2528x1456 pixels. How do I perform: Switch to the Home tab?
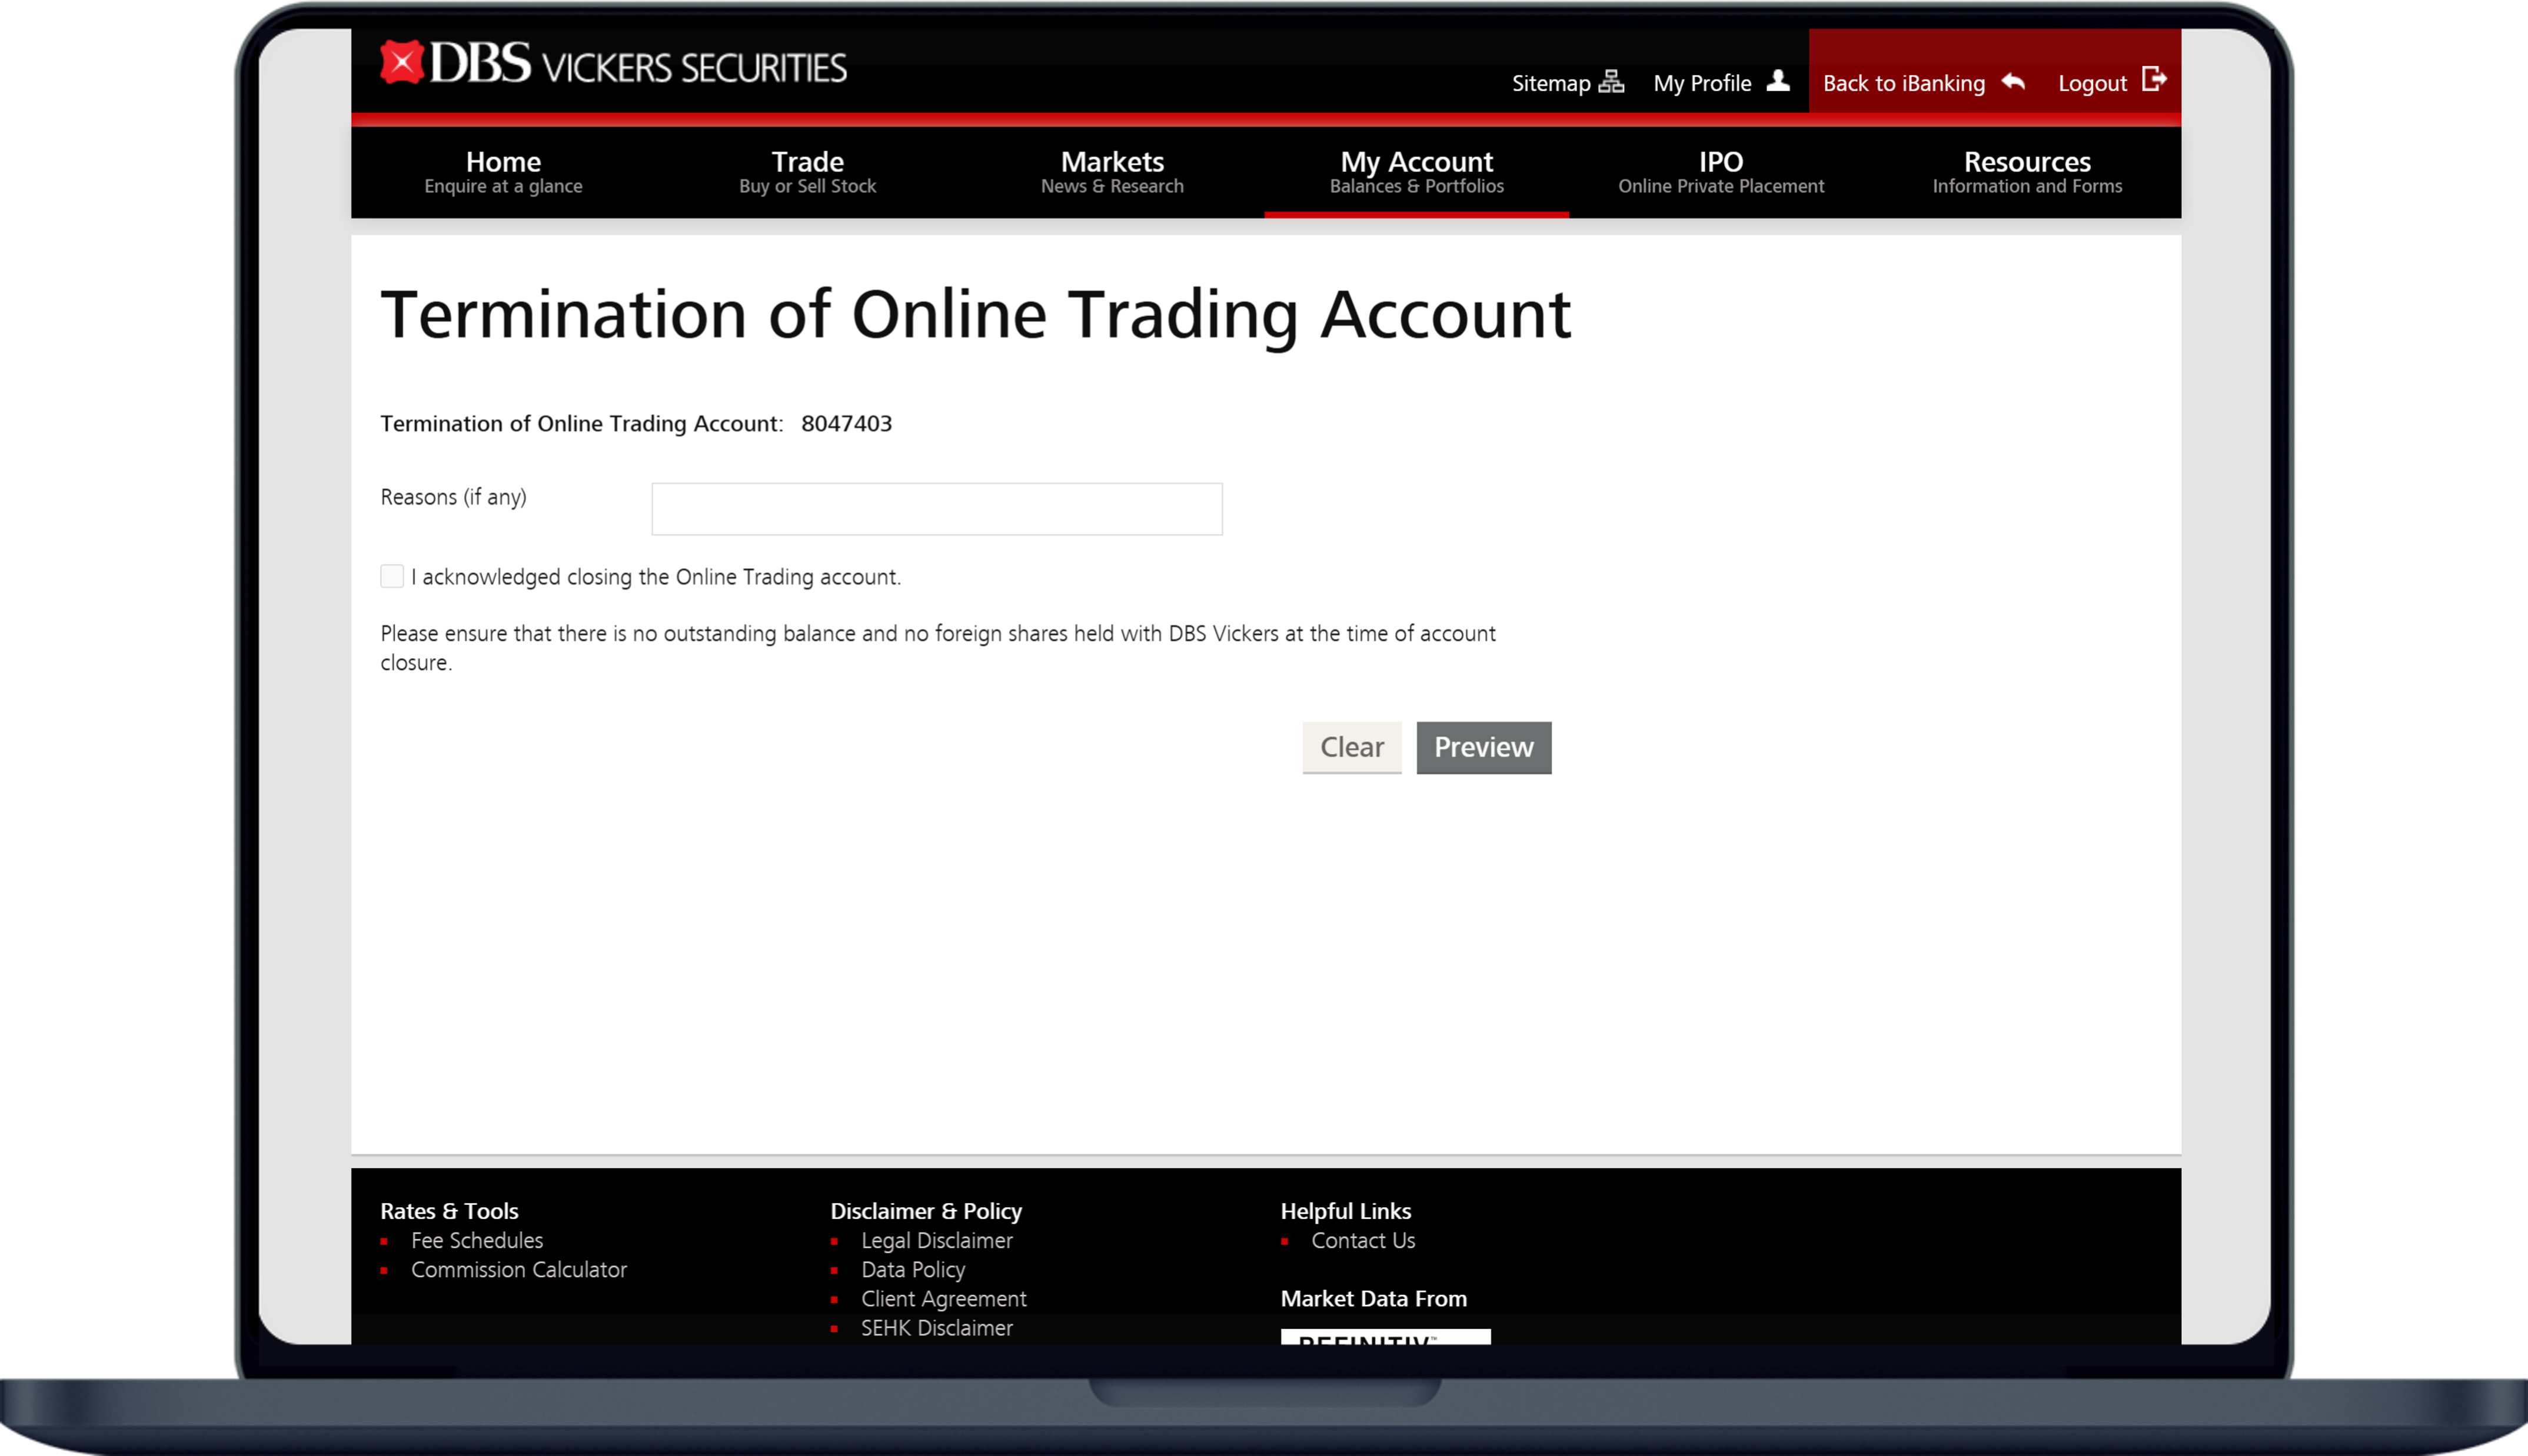(x=503, y=171)
